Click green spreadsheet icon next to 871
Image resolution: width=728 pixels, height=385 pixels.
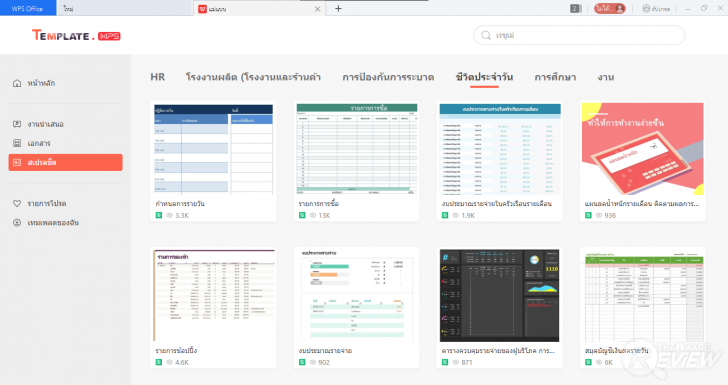(x=445, y=362)
